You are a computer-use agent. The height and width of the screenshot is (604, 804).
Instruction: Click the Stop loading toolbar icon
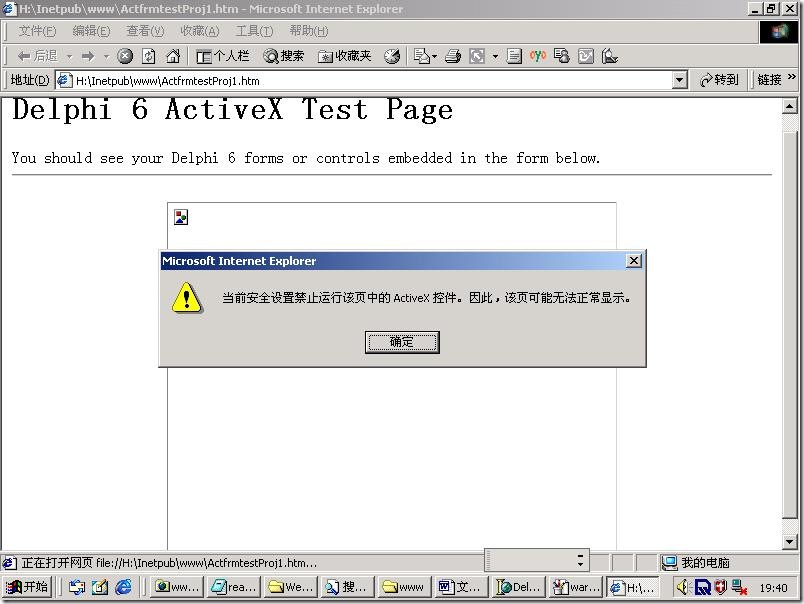125,56
